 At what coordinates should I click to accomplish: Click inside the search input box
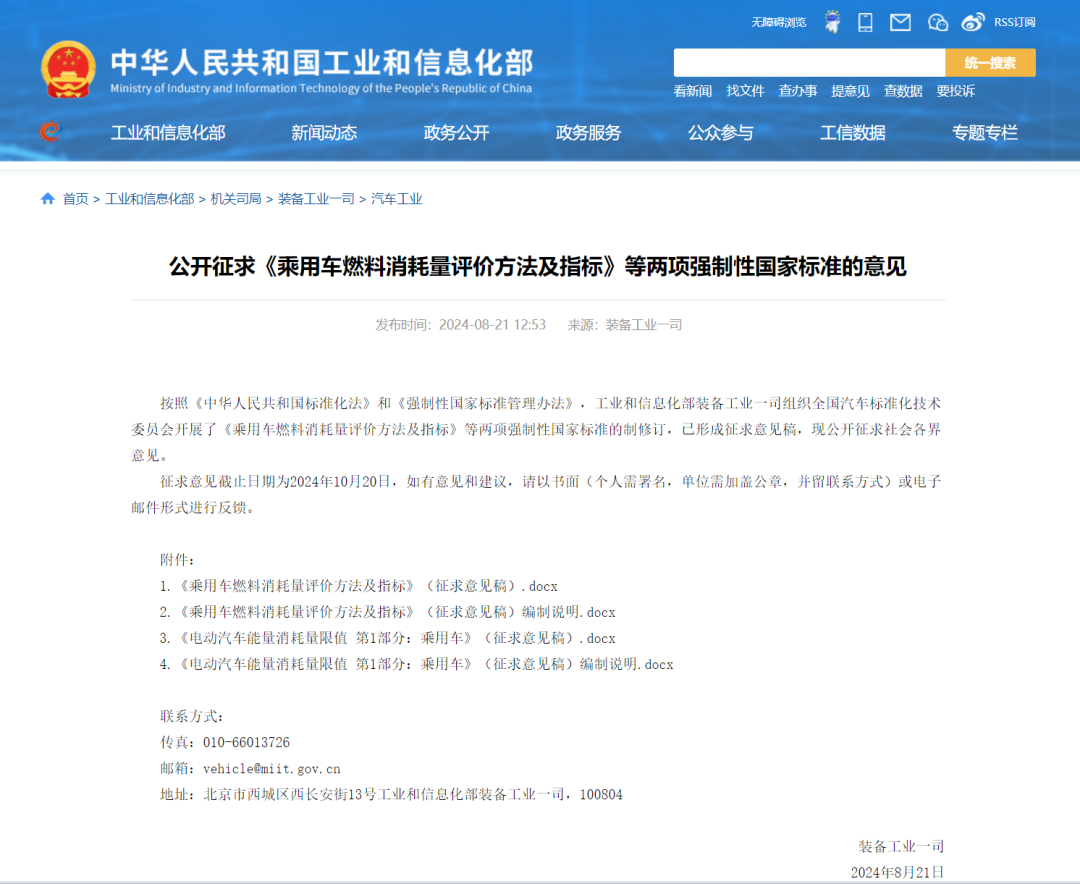pyautogui.click(x=810, y=62)
